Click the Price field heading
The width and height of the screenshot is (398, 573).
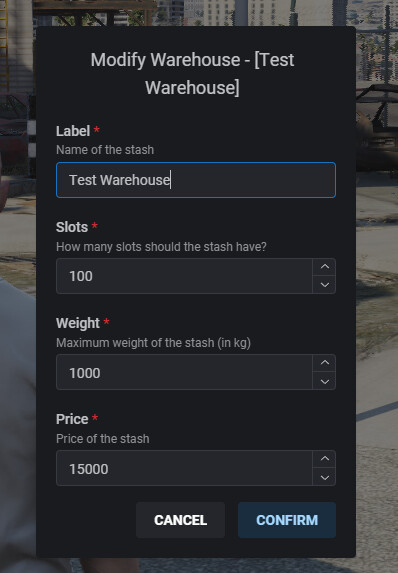point(72,419)
